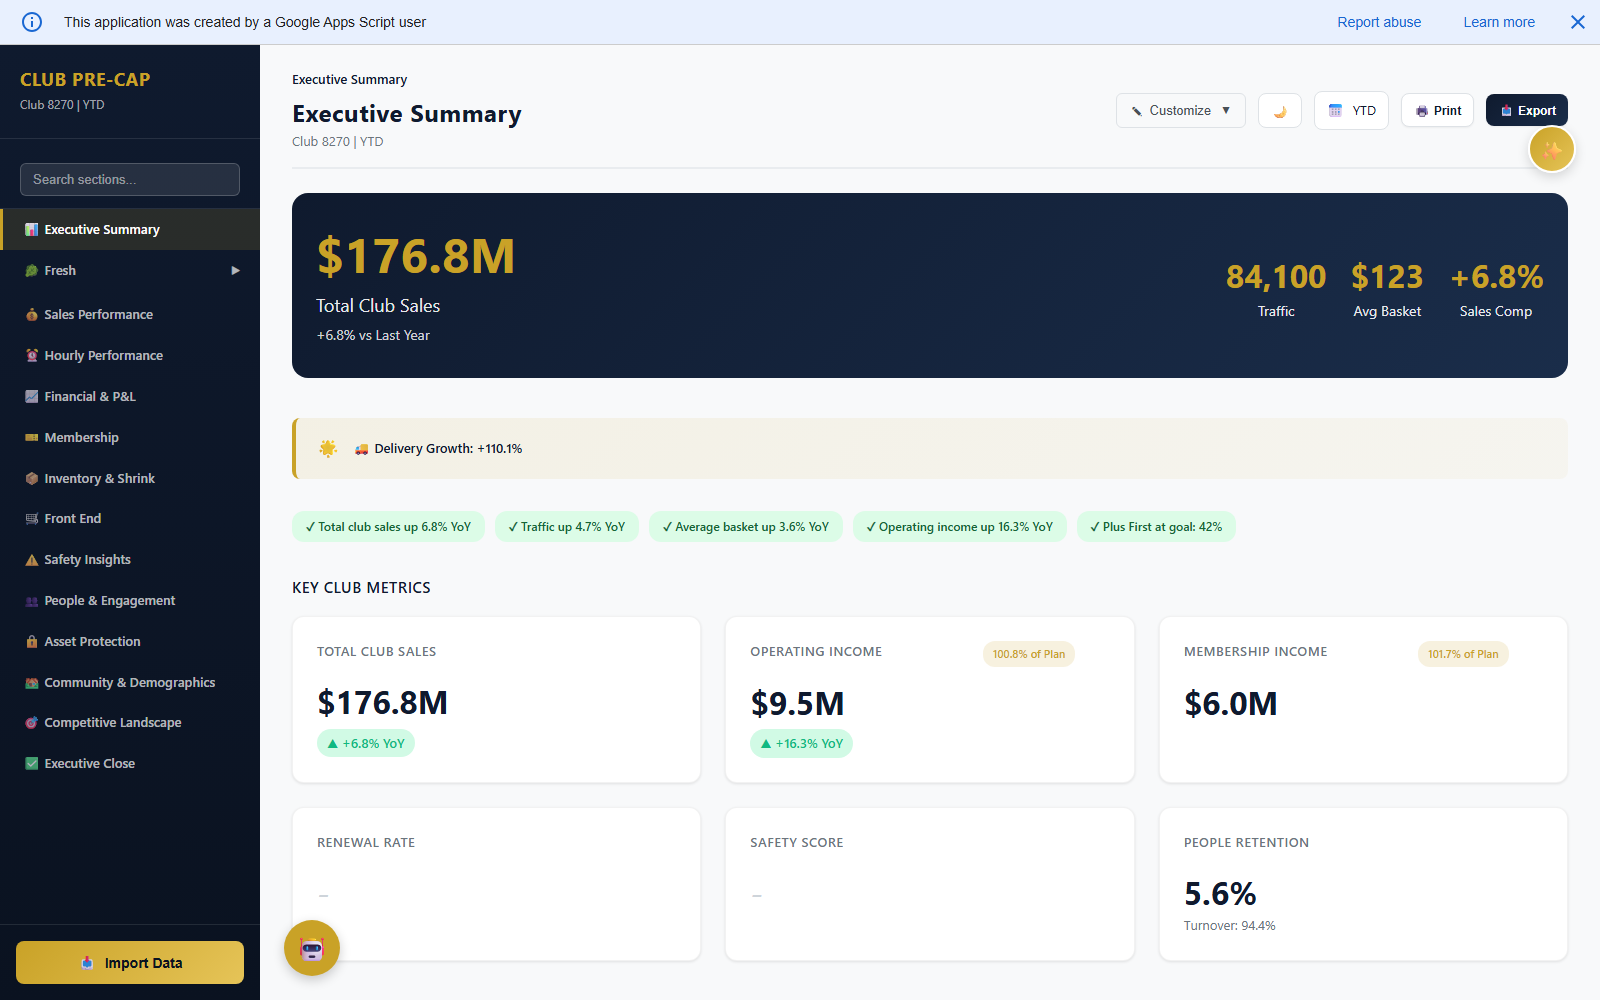
Task: Click the Hourly Performance clock icon
Action: click(32, 356)
